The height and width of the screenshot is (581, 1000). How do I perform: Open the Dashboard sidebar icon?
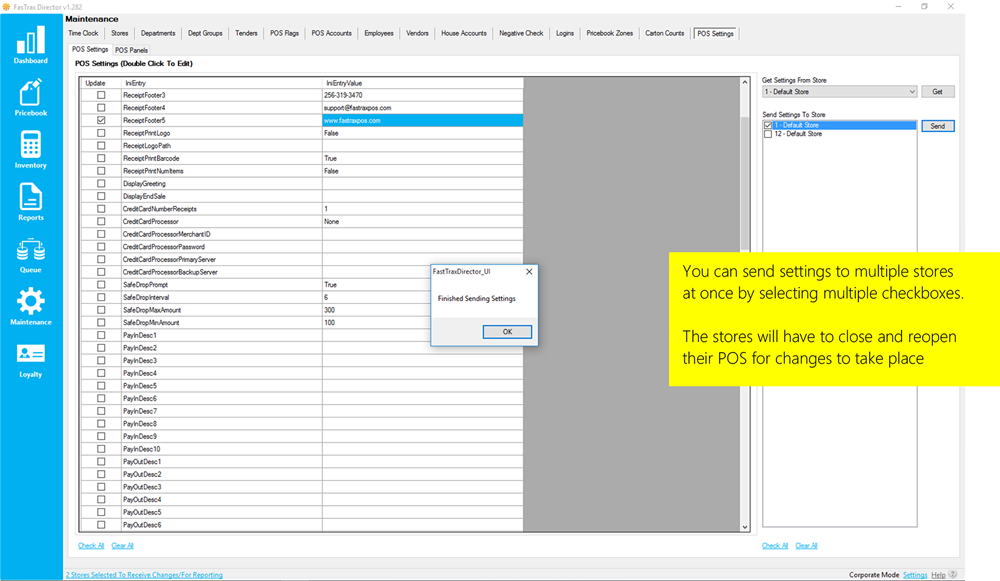pyautogui.click(x=31, y=45)
